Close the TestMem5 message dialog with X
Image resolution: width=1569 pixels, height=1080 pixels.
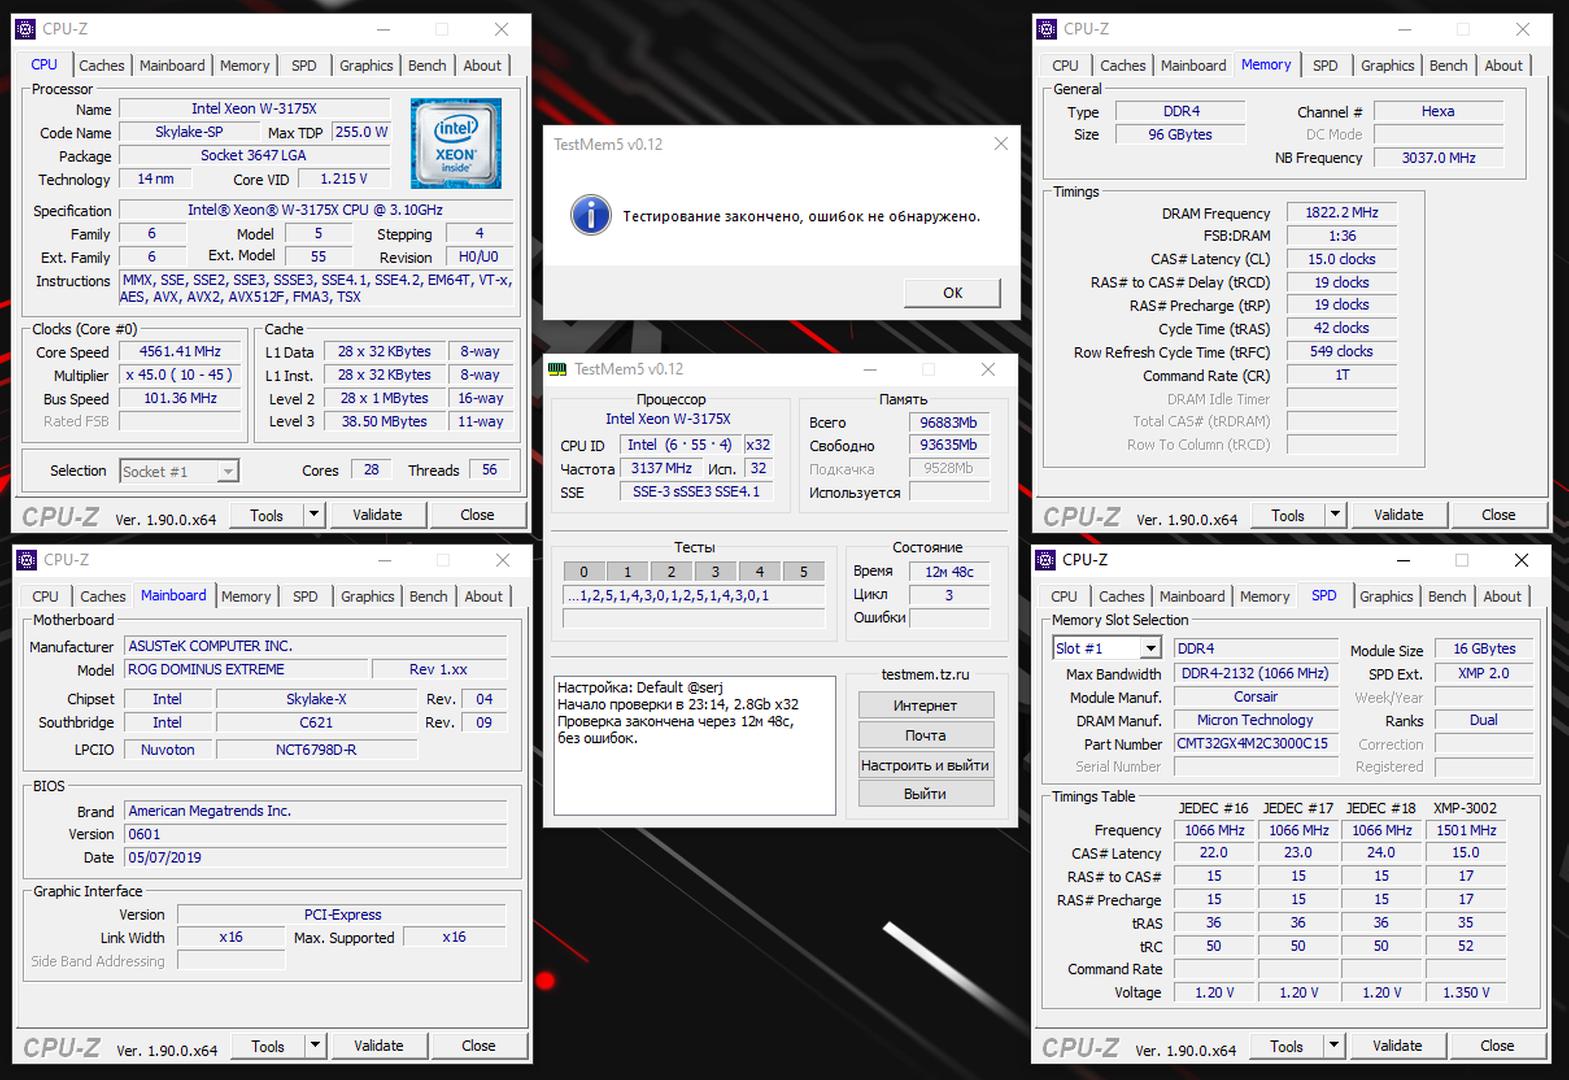tap(1001, 144)
